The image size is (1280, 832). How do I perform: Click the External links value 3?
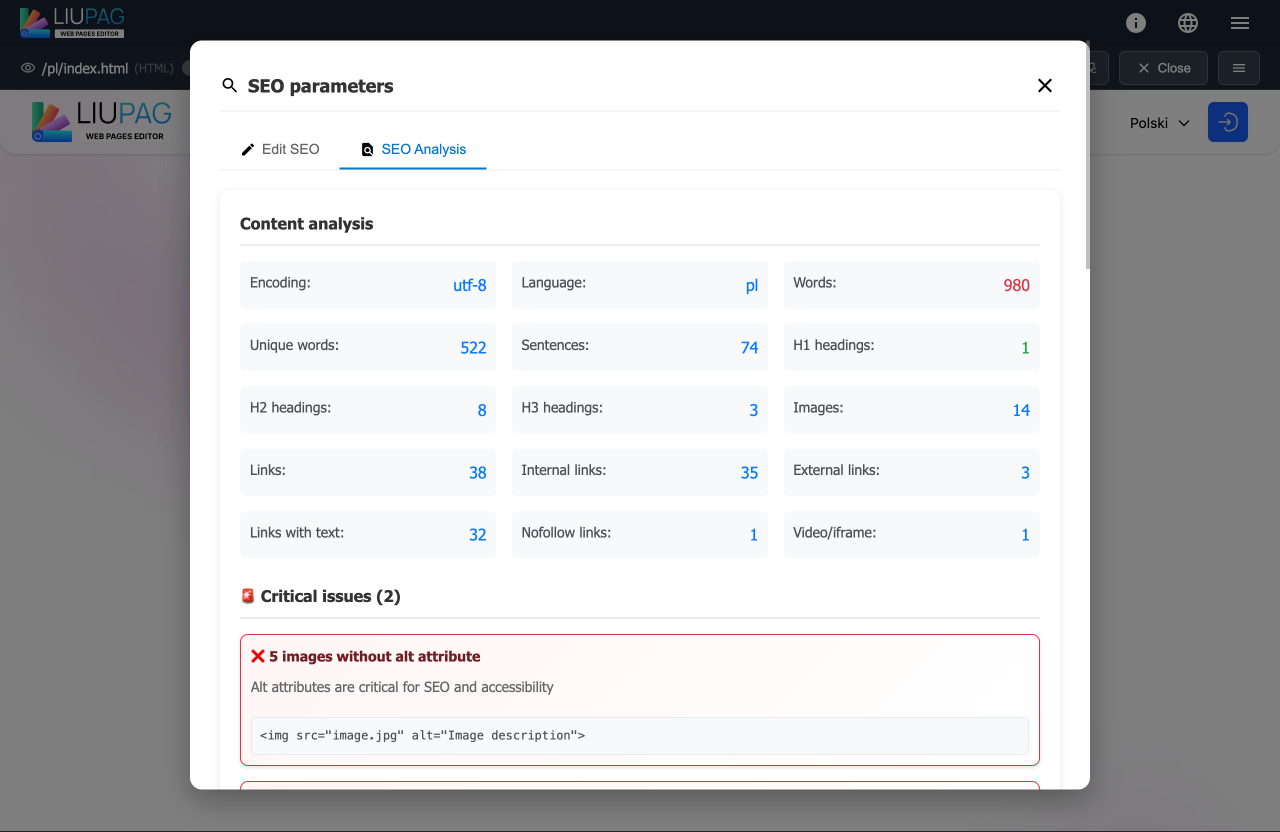pos(1025,472)
